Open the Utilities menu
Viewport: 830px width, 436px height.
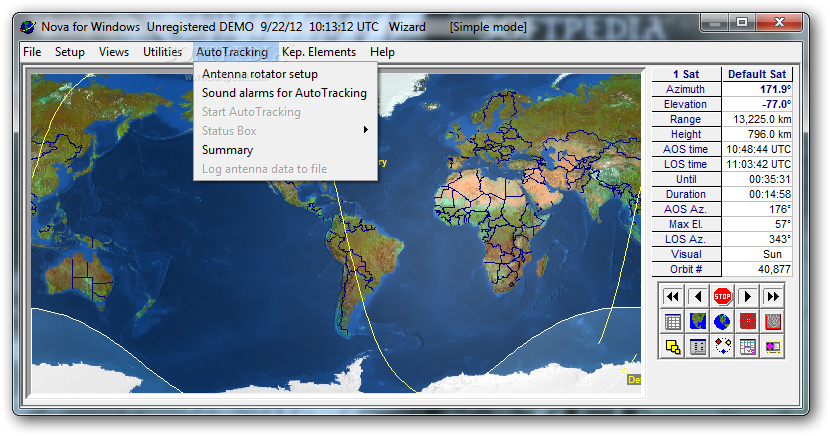(162, 52)
